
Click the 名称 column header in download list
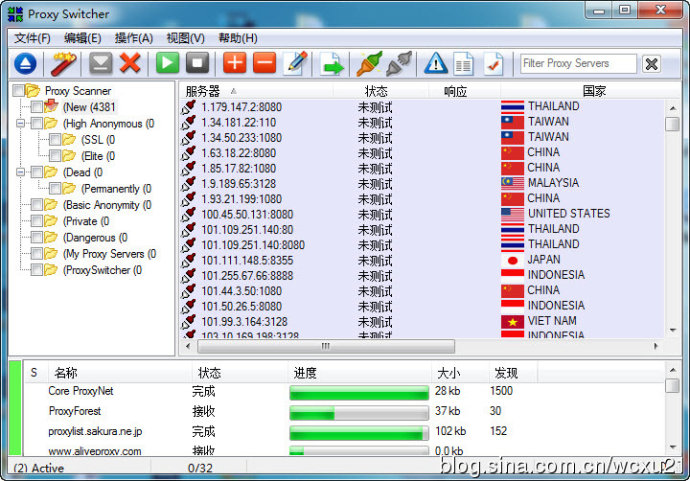click(119, 373)
